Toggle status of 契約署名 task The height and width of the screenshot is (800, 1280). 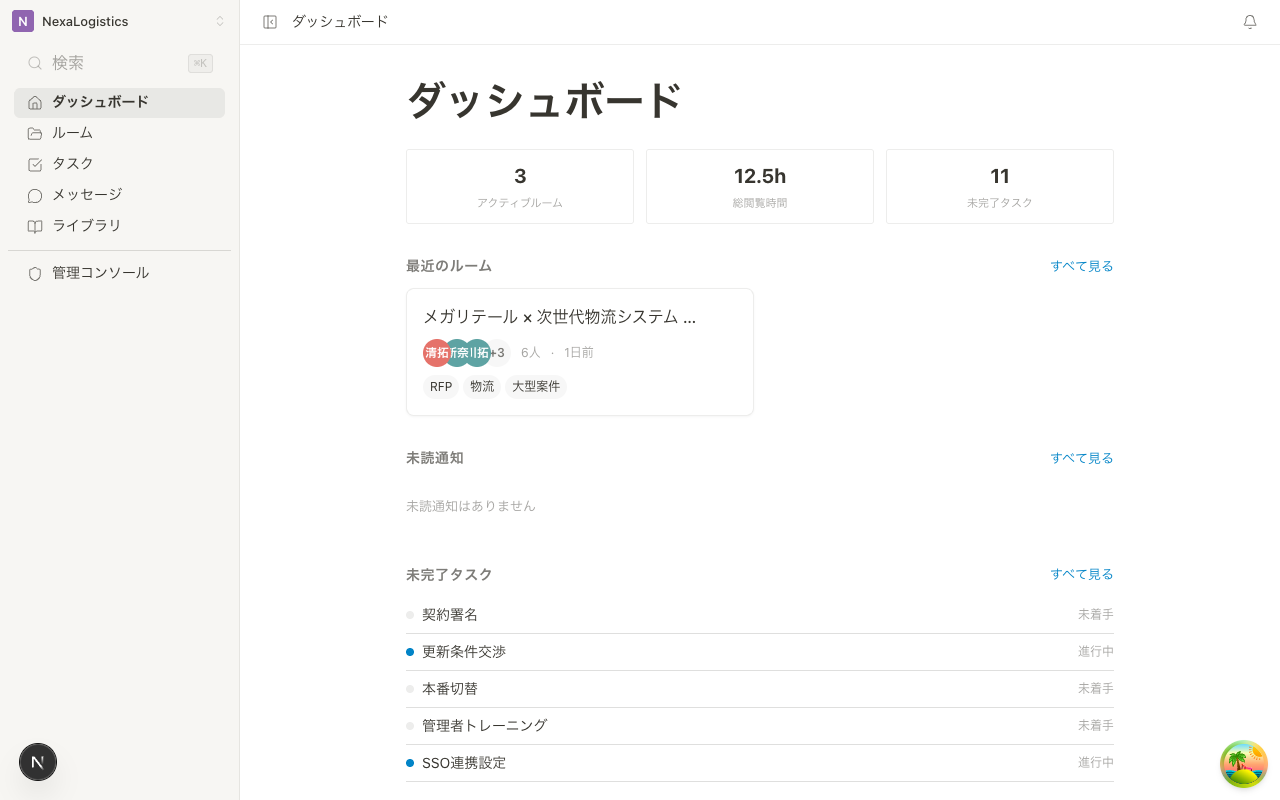[x=410, y=615]
